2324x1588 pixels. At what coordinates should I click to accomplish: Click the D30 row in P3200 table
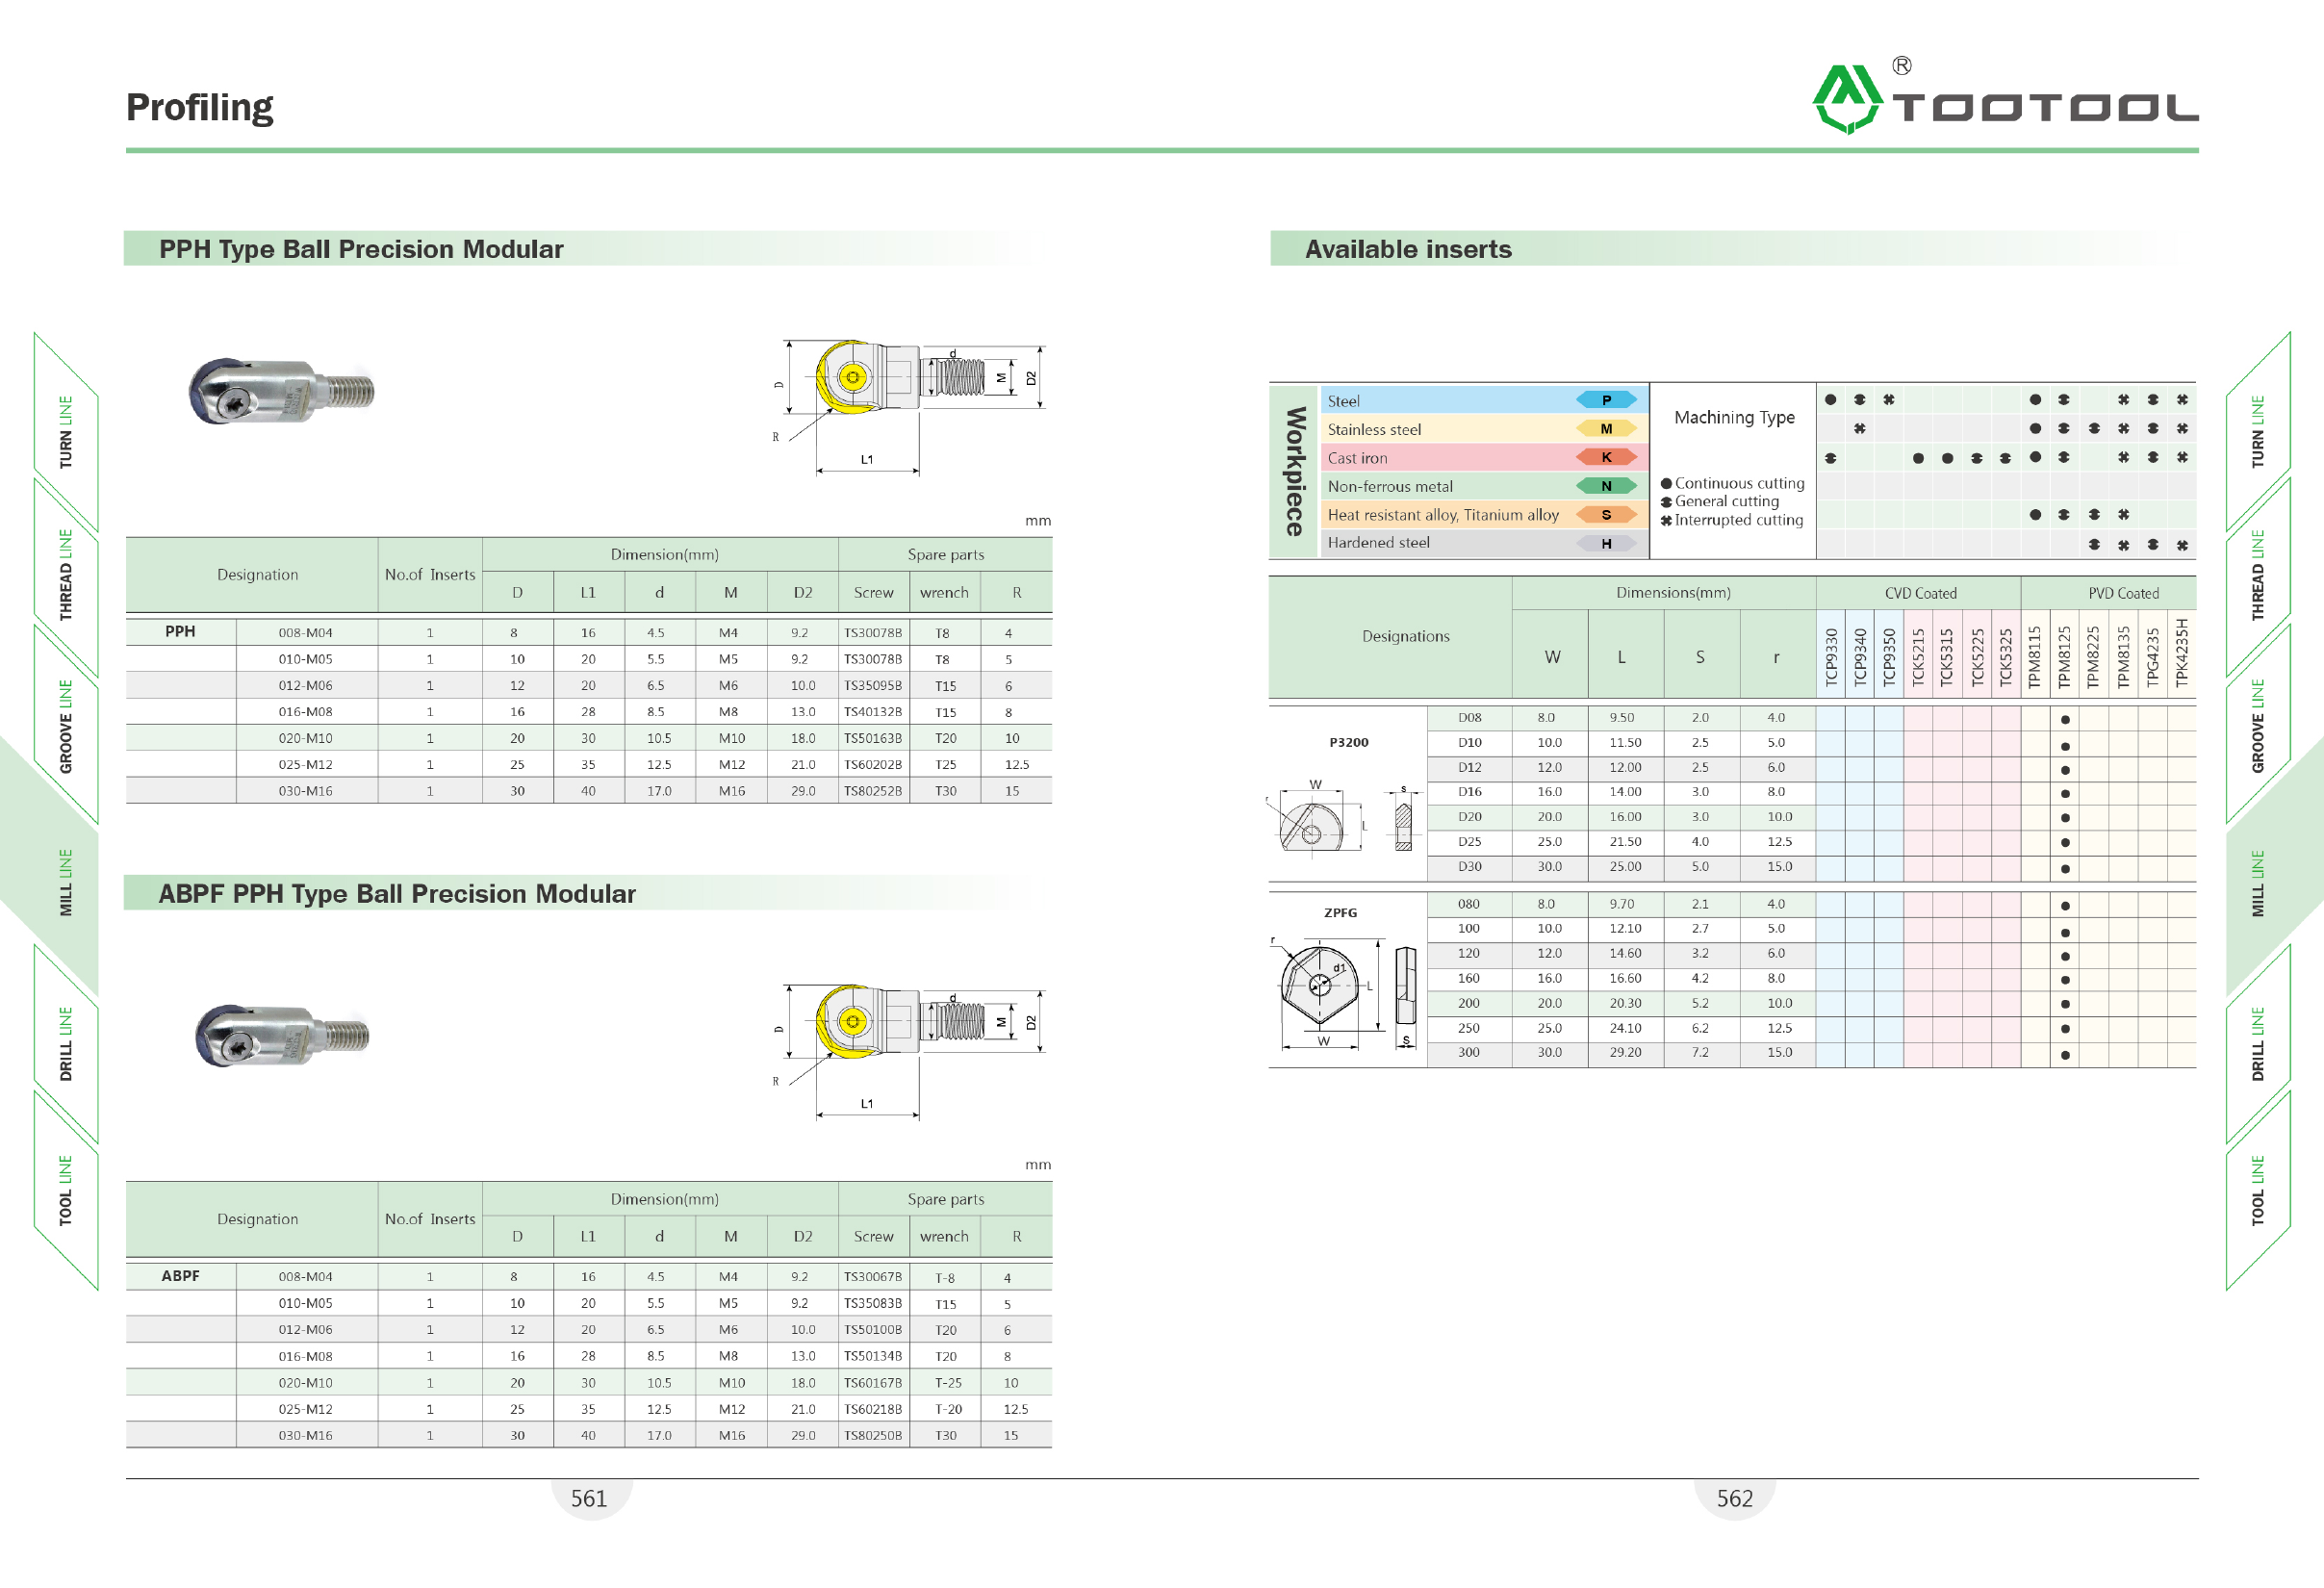pyautogui.click(x=1811, y=867)
